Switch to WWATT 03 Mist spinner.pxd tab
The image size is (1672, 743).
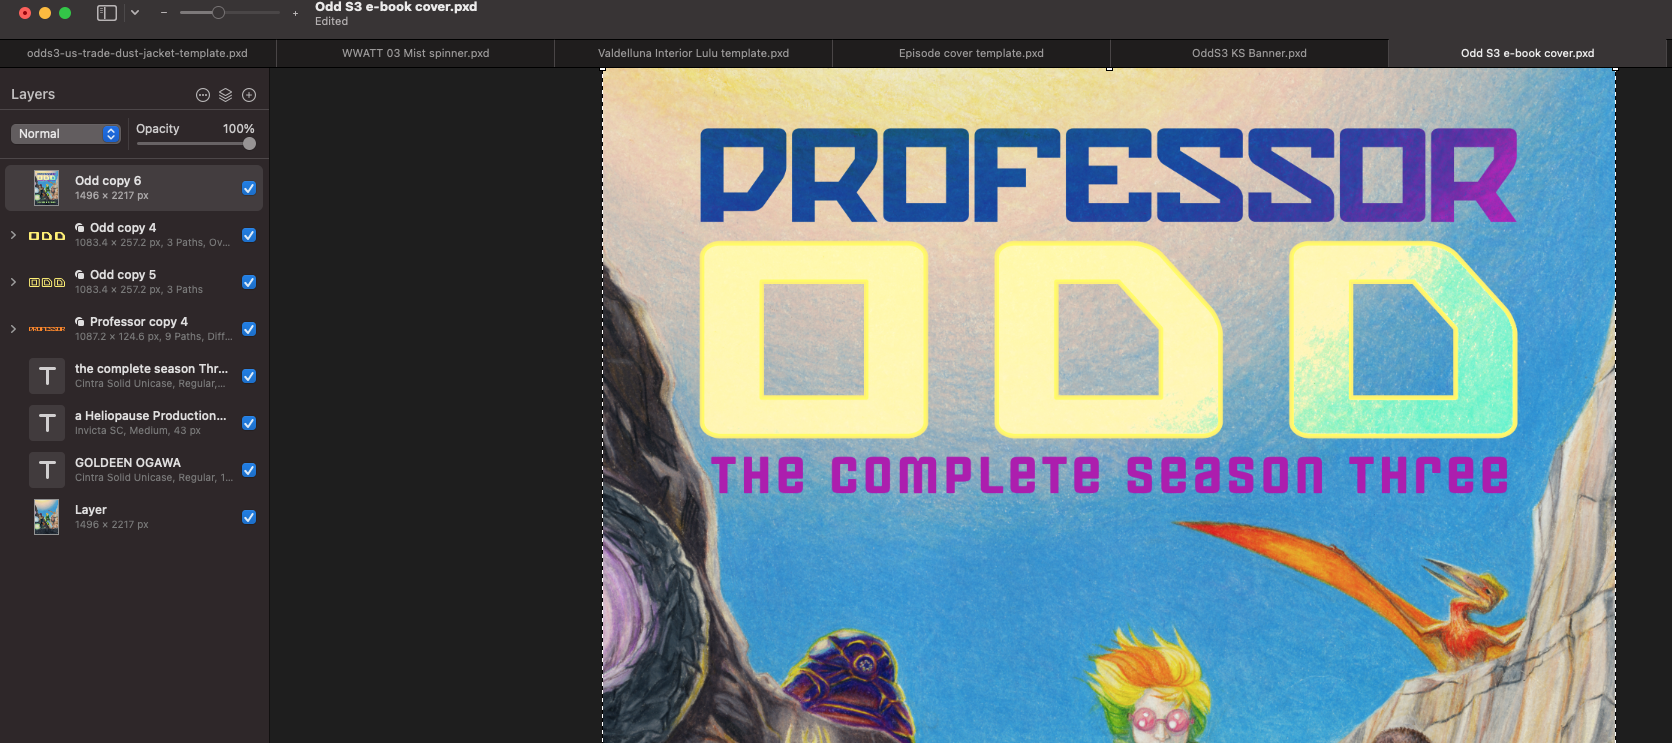tap(415, 53)
